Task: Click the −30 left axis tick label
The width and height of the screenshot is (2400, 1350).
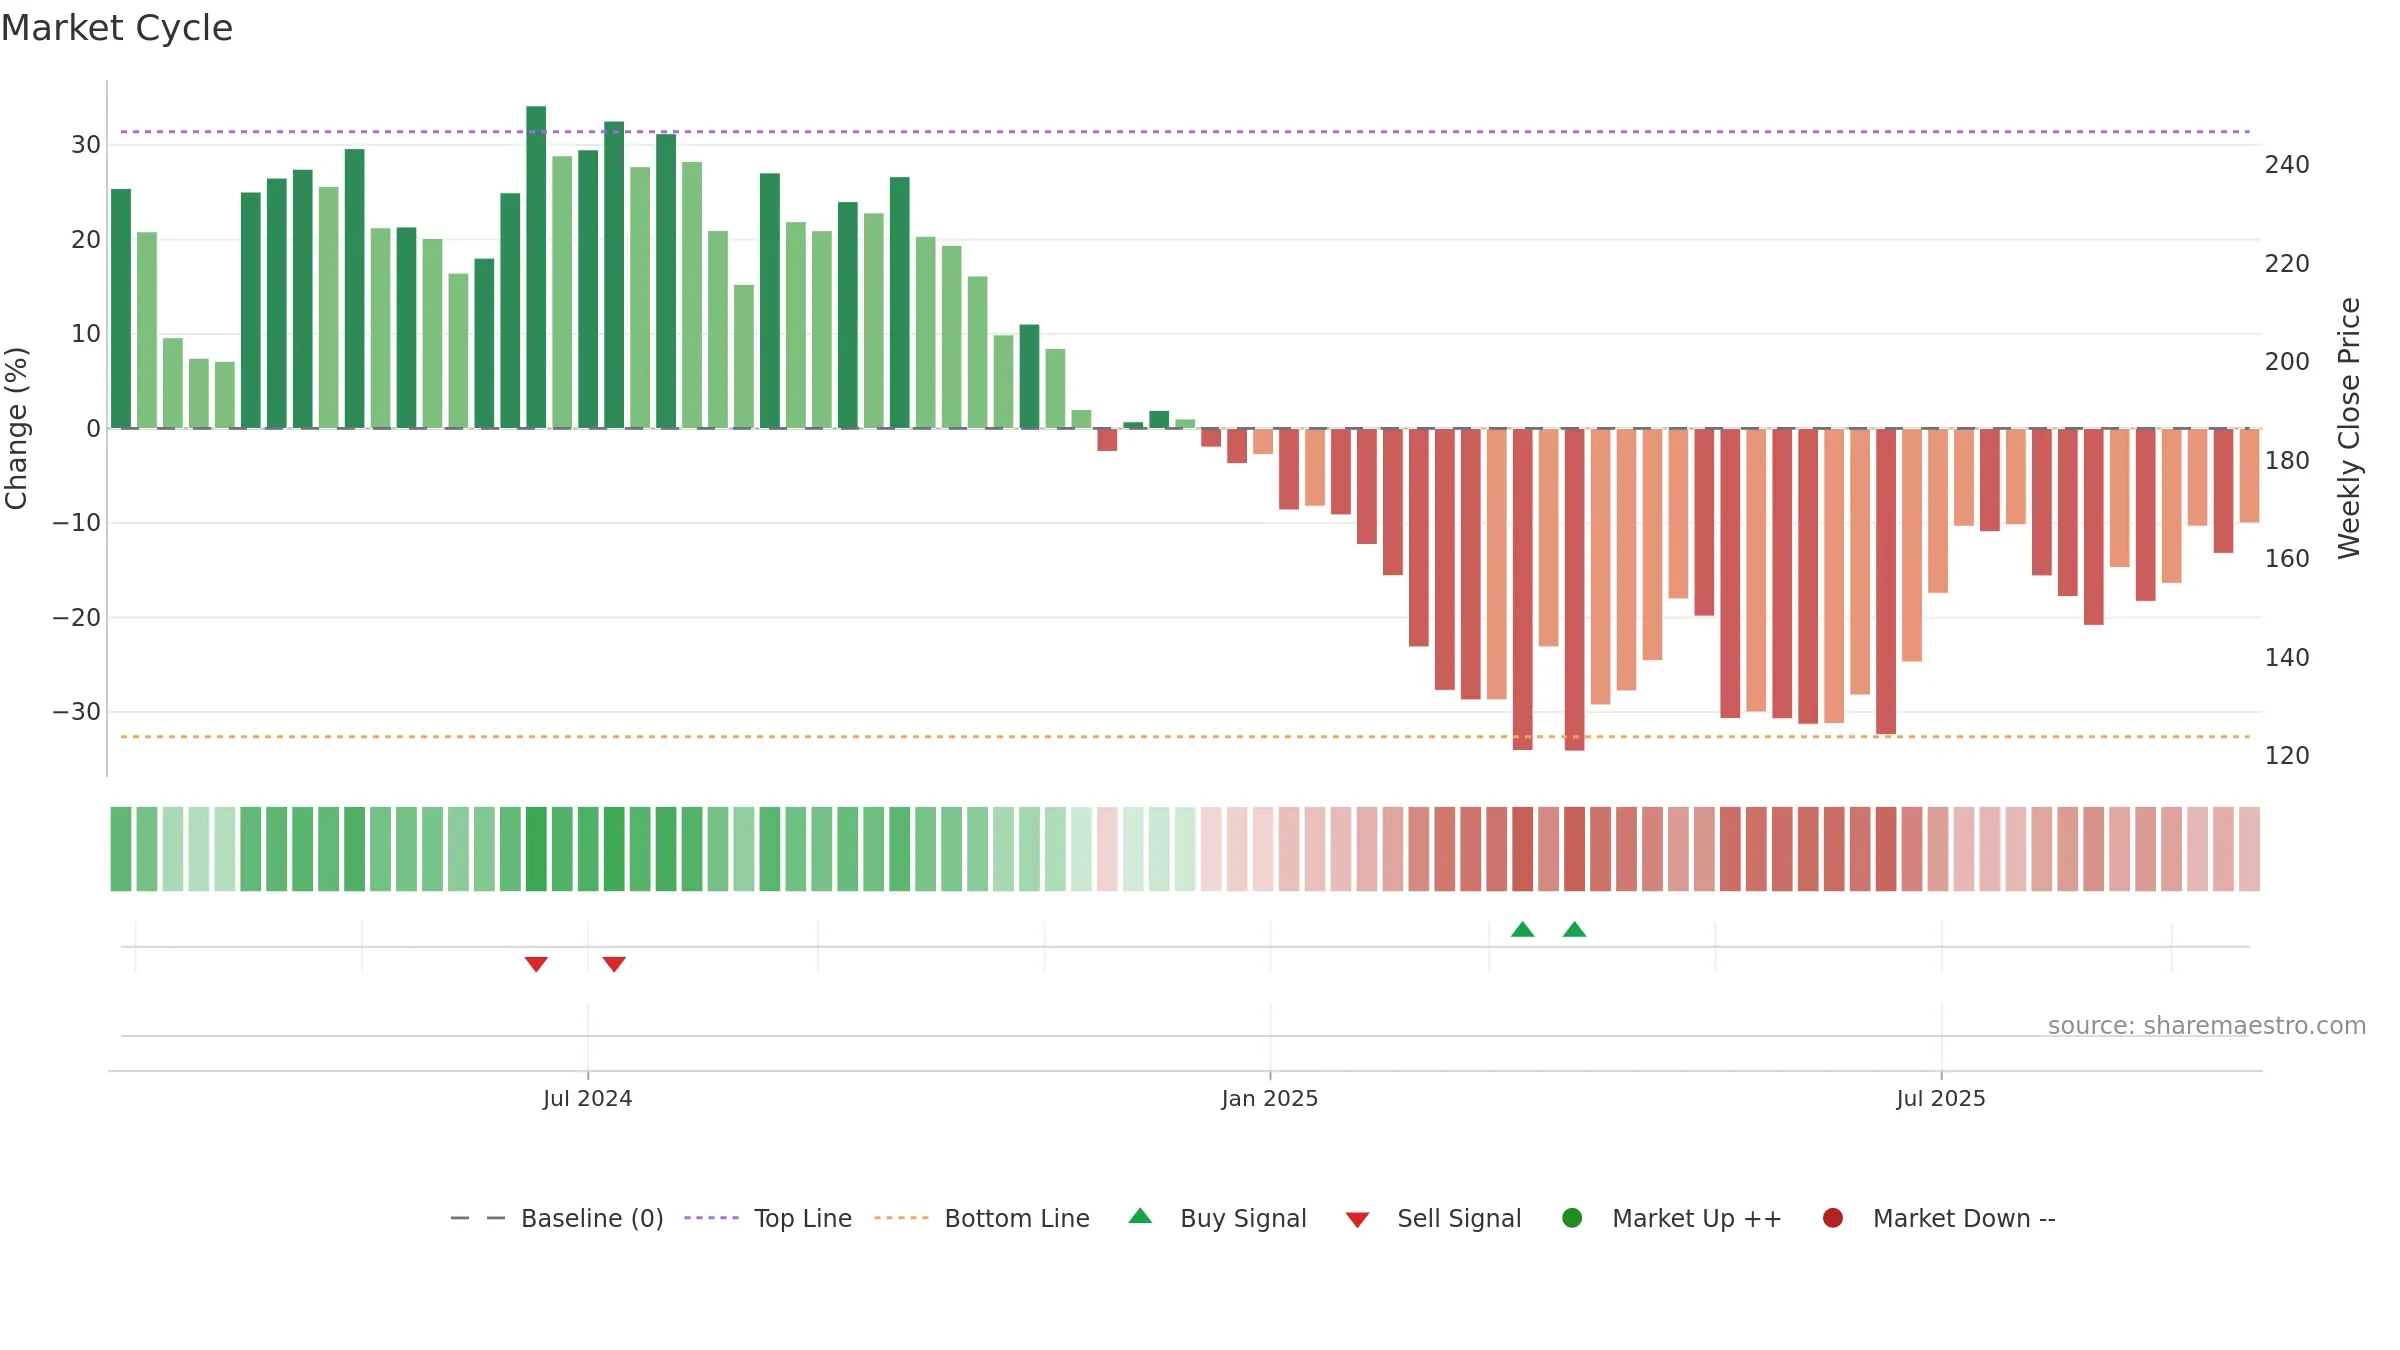Action: click(x=77, y=712)
